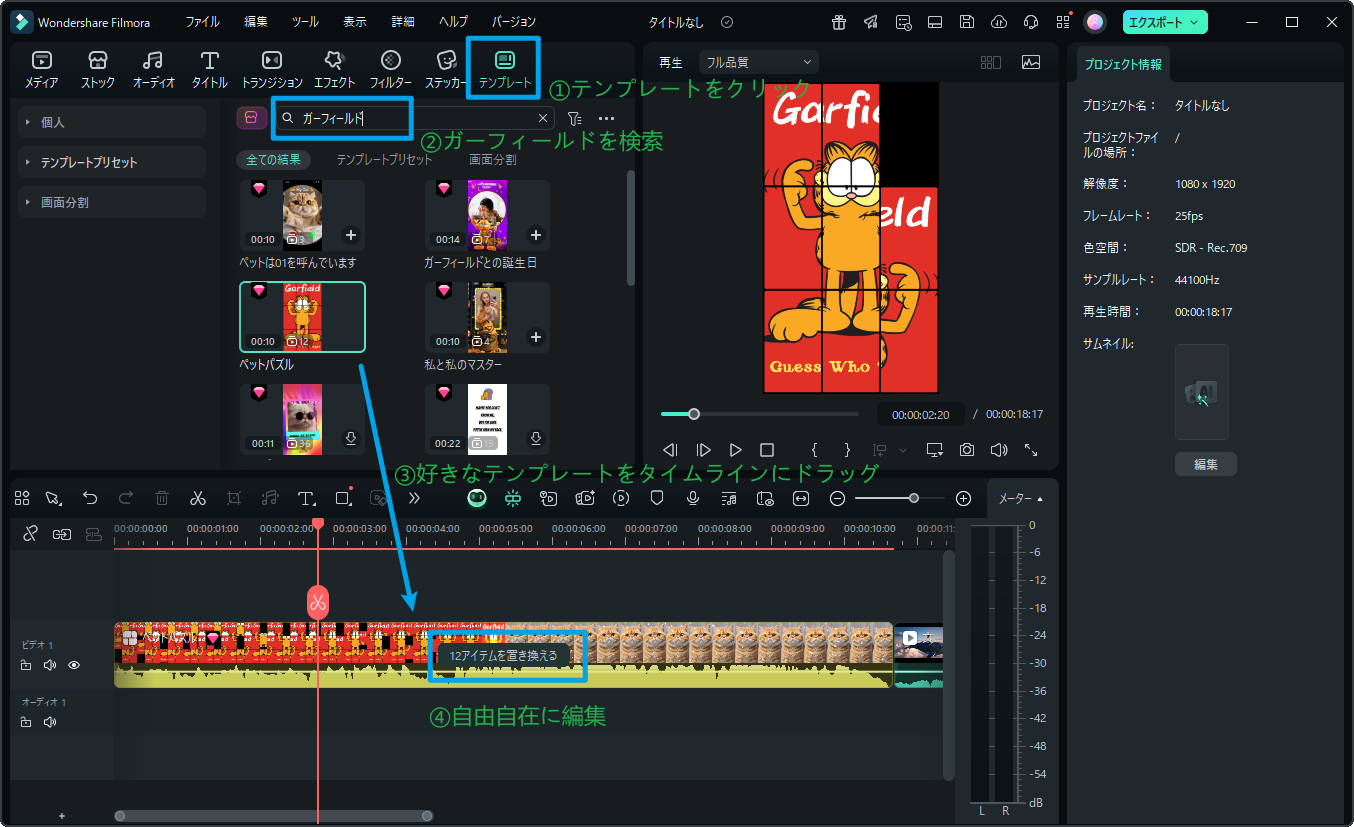This screenshot has width=1354, height=827.
Task: Zoom out timeline with minus button
Action: (x=838, y=498)
